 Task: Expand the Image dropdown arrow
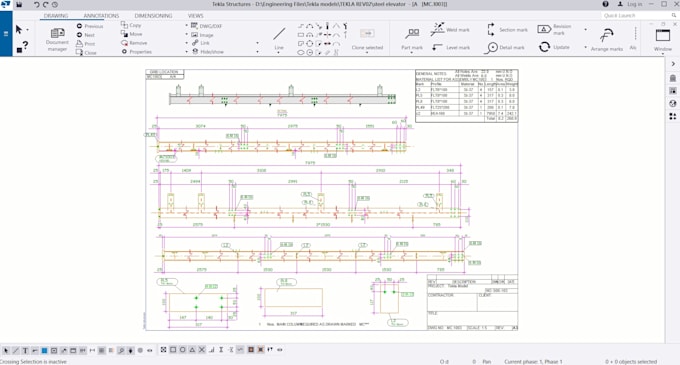coord(187,35)
